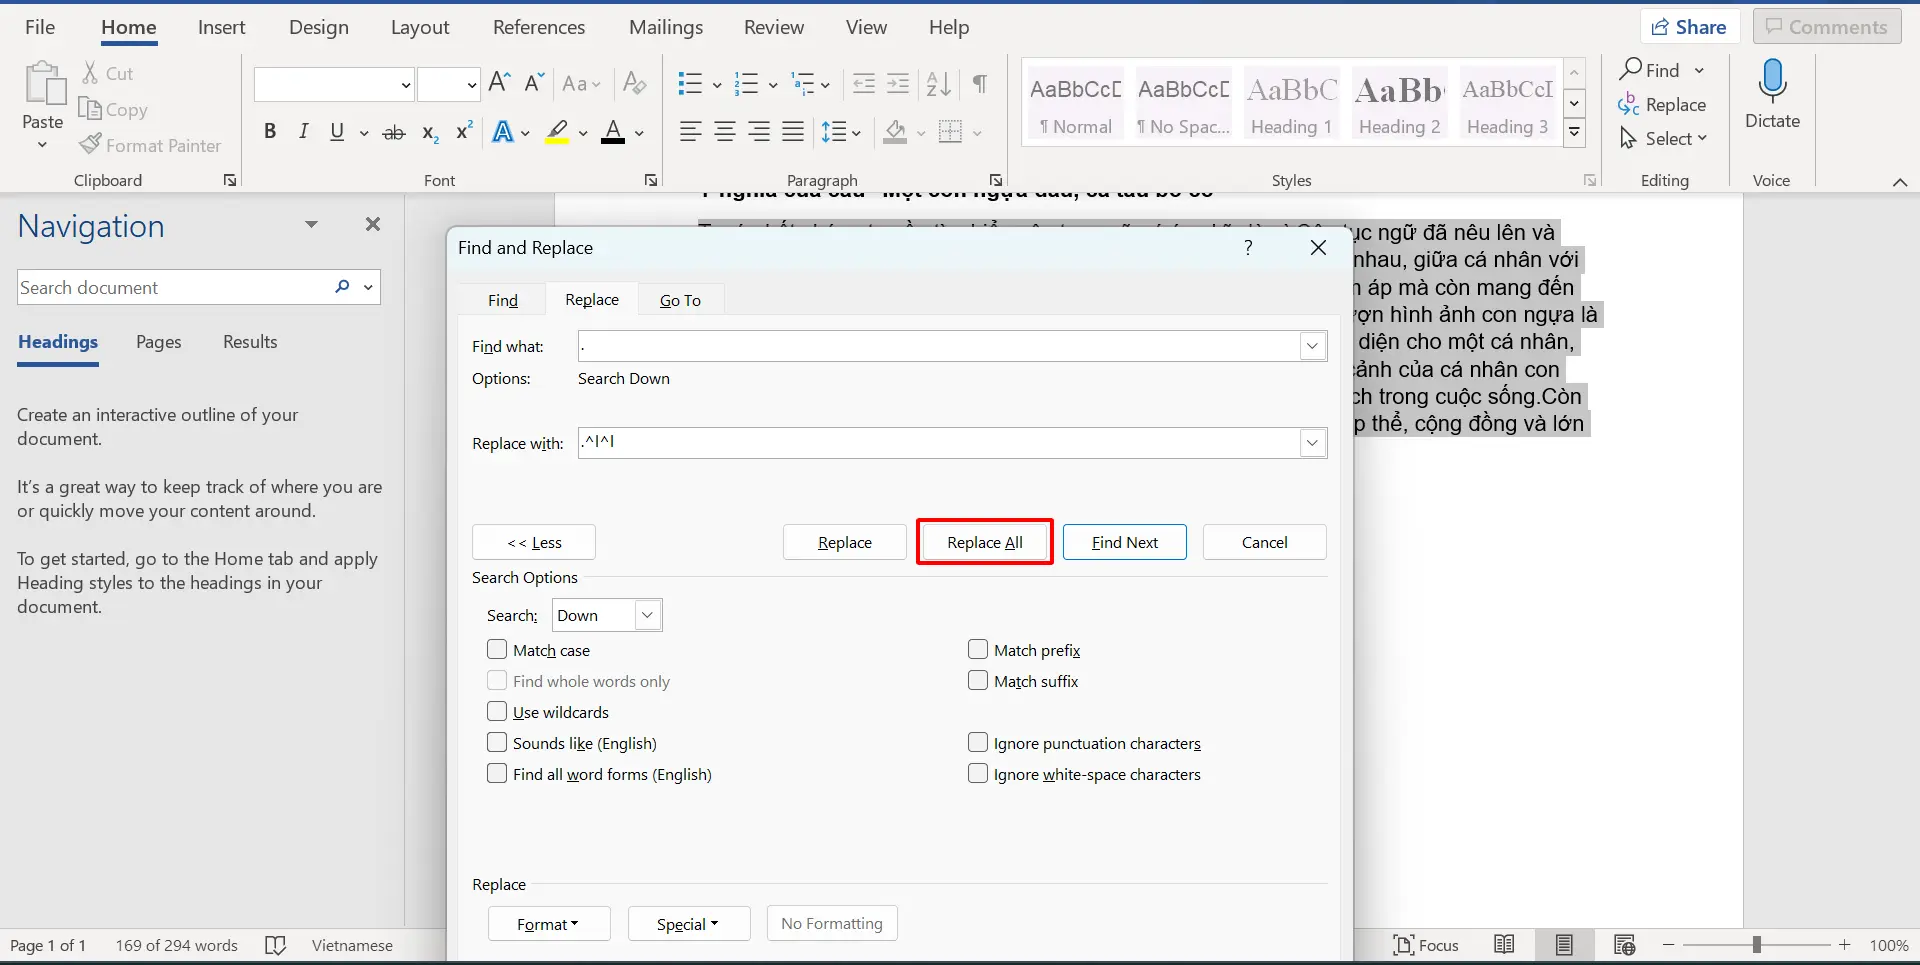Click Cancel in Find and Replace
Screen dimensions: 1920x965
[x=1265, y=542]
